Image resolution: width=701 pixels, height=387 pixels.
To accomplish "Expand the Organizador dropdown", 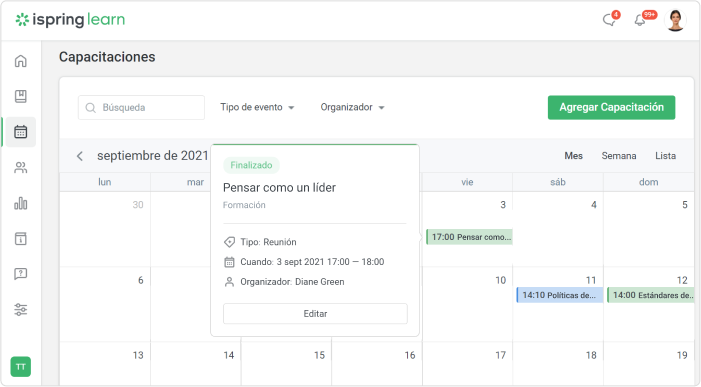I will pyautogui.click(x=352, y=107).
